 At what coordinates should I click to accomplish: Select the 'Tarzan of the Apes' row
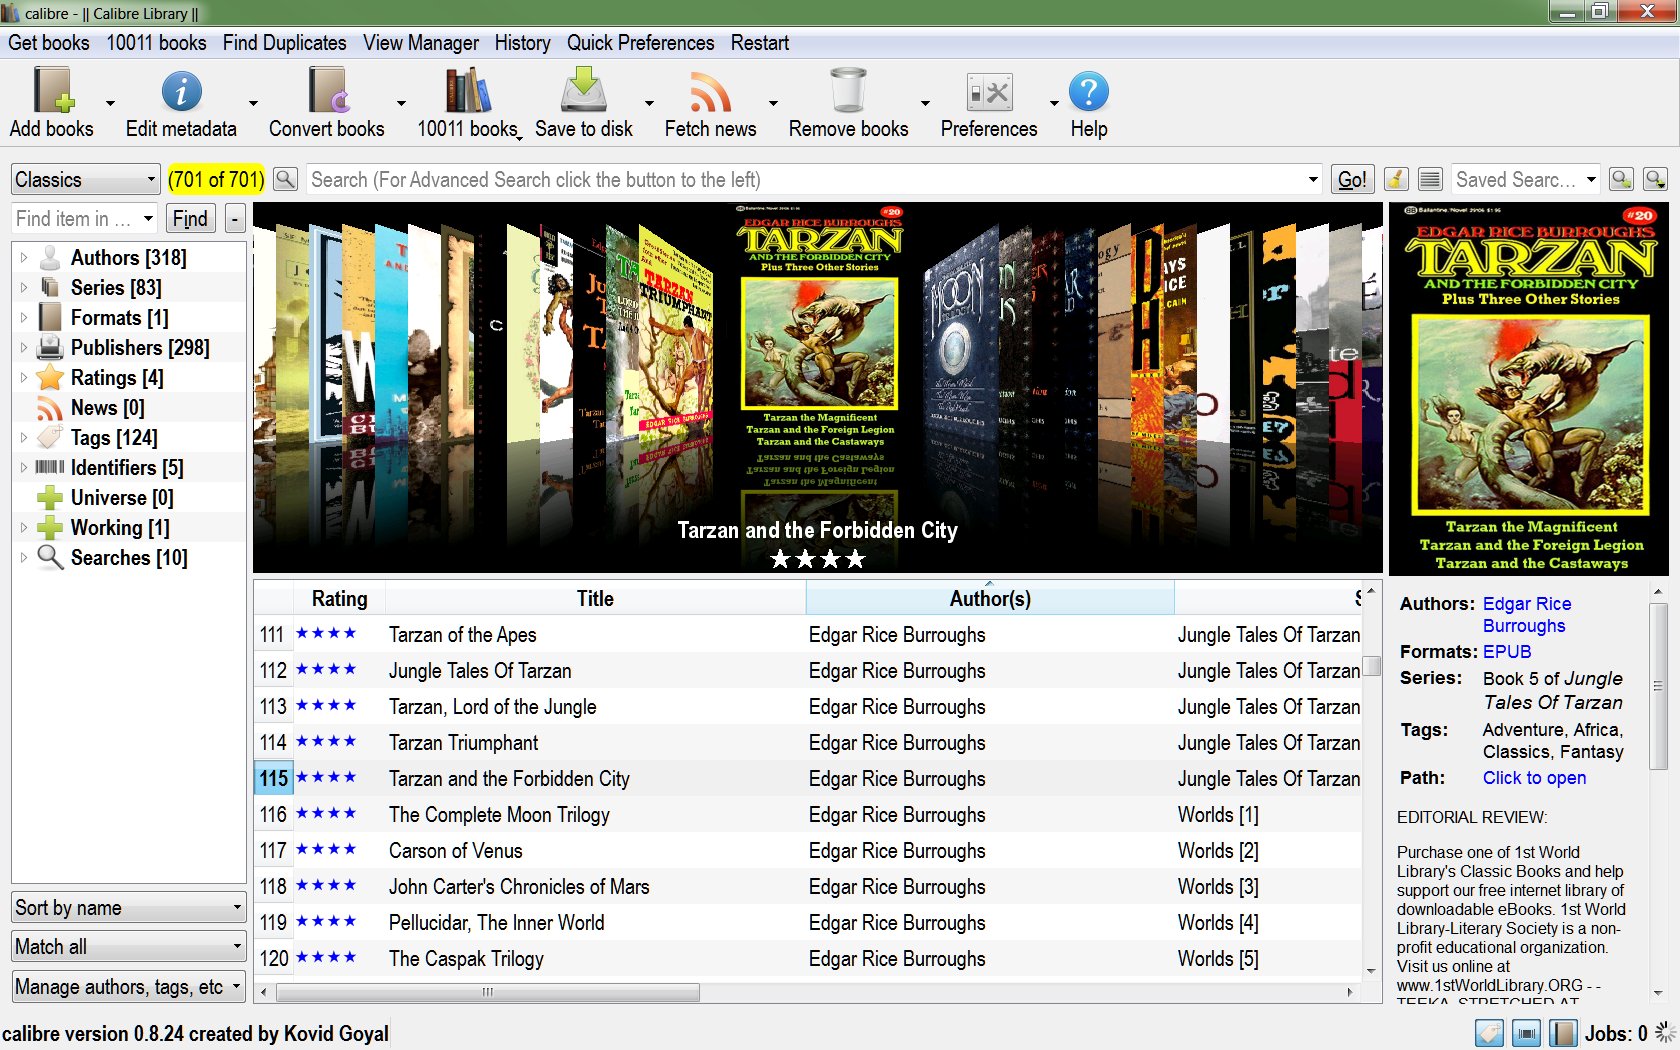pyautogui.click(x=808, y=634)
